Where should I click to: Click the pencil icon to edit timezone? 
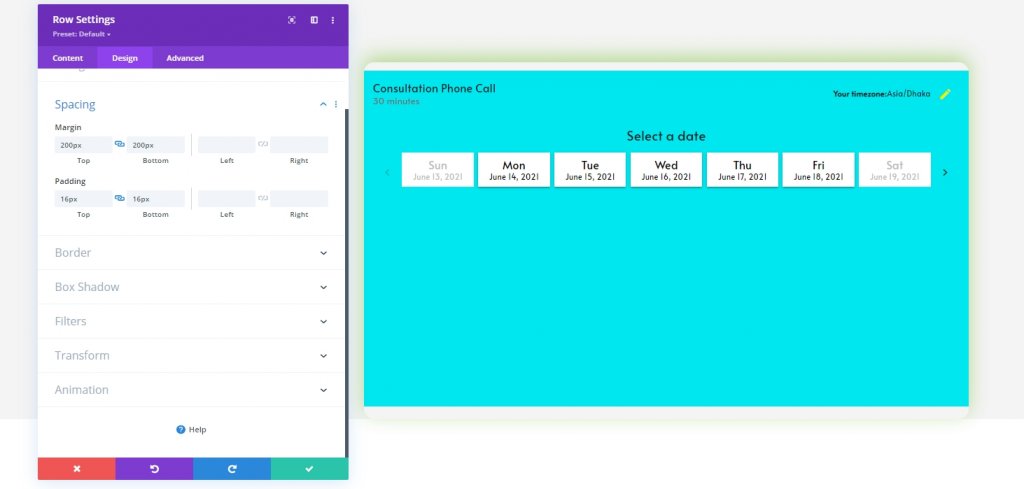[945, 94]
